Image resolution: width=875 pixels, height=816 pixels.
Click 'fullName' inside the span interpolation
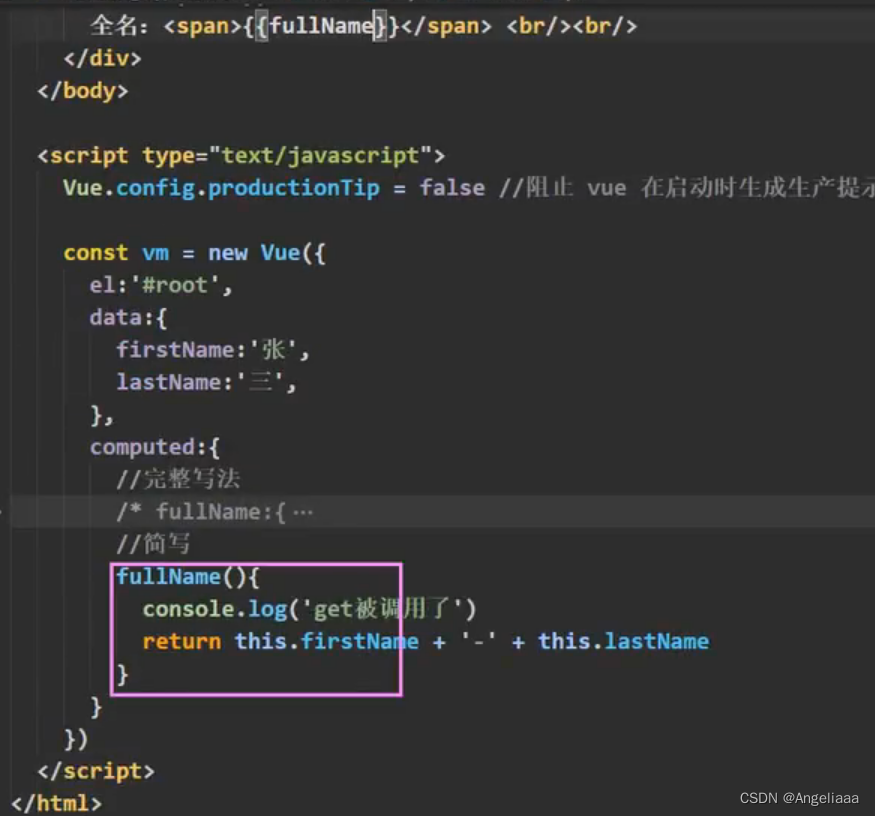click(321, 26)
